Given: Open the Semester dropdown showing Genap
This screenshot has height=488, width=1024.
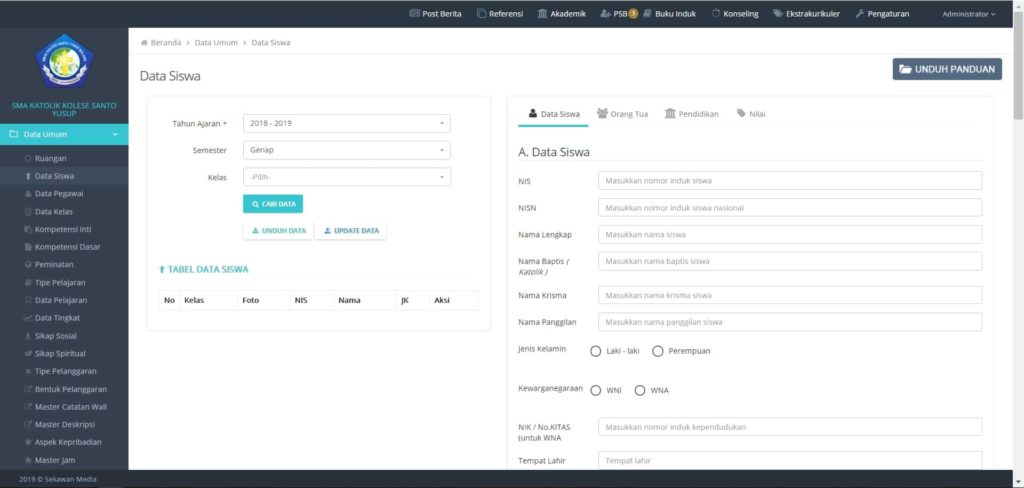Looking at the screenshot, I should click(347, 150).
